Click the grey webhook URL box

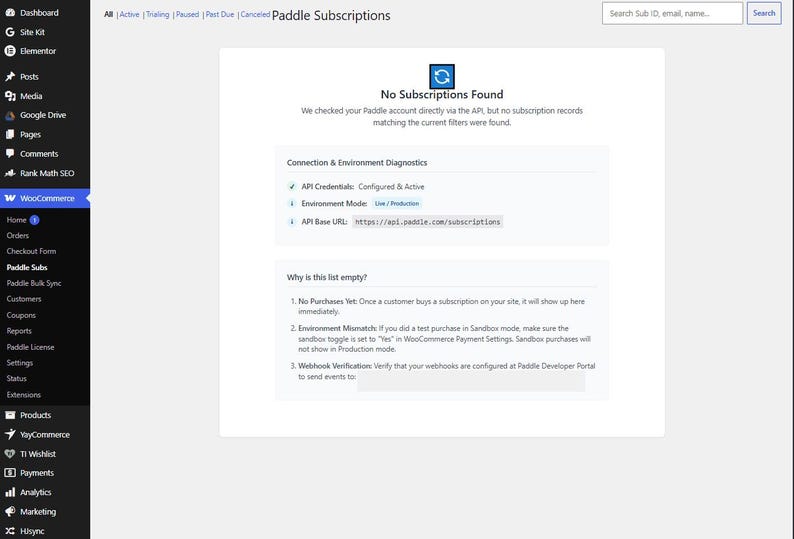(x=471, y=382)
